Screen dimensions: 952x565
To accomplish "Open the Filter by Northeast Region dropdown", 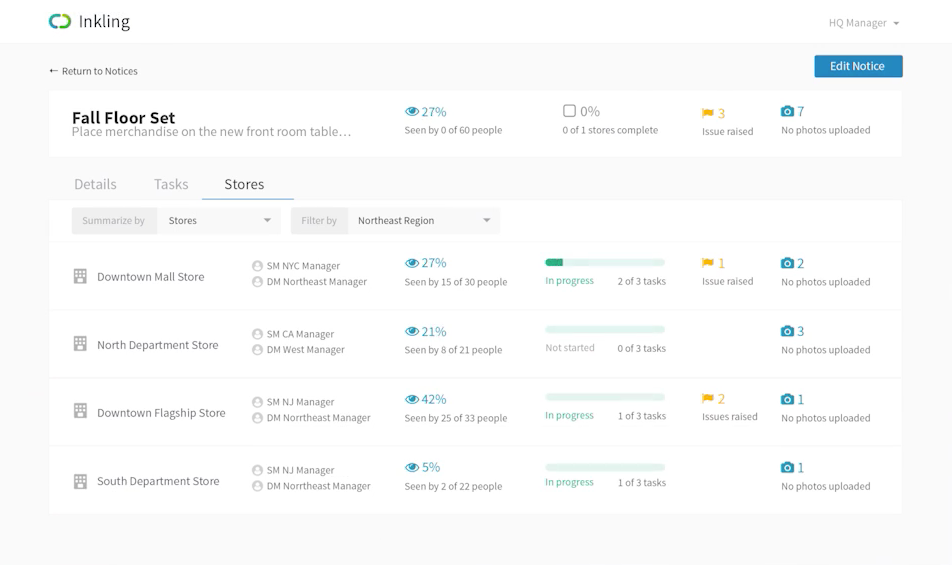I will tap(423, 221).
